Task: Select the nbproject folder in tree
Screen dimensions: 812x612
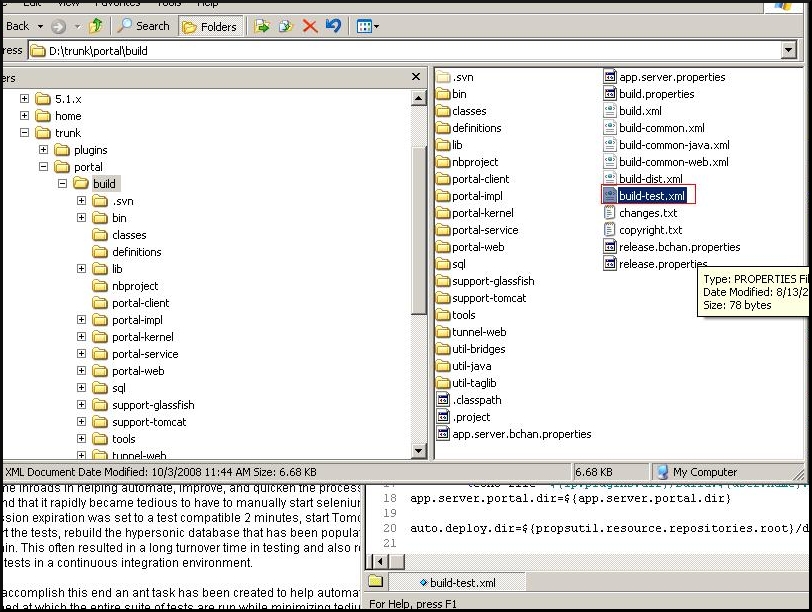Action: pyautogui.click(x=134, y=286)
